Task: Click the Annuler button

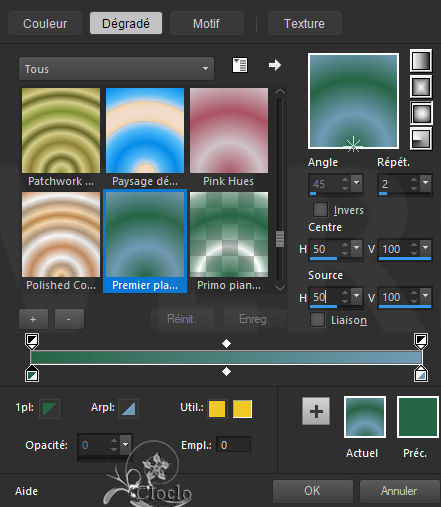Action: pos(399,491)
